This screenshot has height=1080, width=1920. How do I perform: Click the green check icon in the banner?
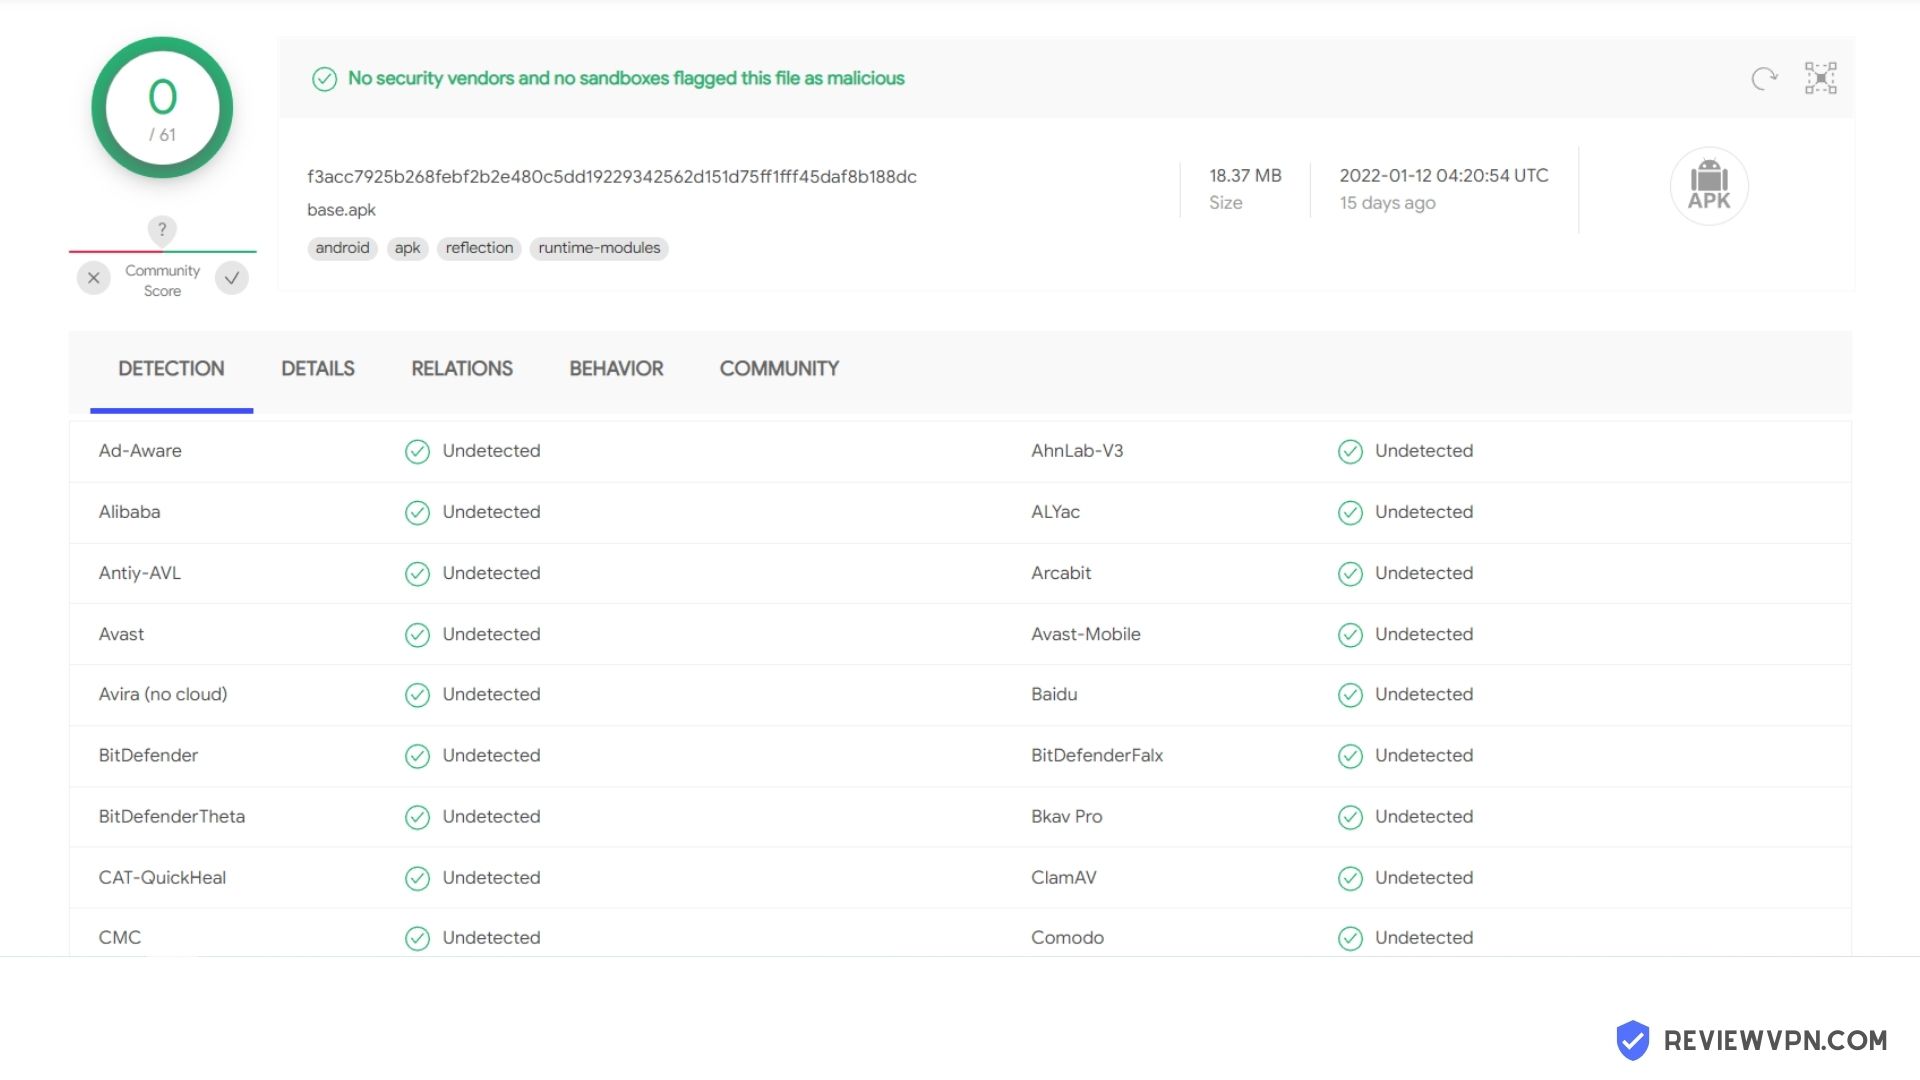[324, 79]
